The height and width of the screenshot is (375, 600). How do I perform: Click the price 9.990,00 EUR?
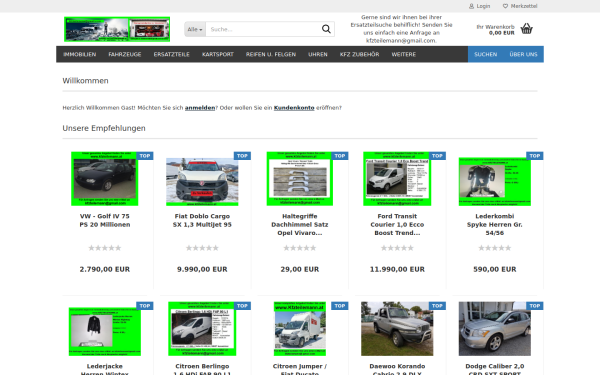click(202, 269)
